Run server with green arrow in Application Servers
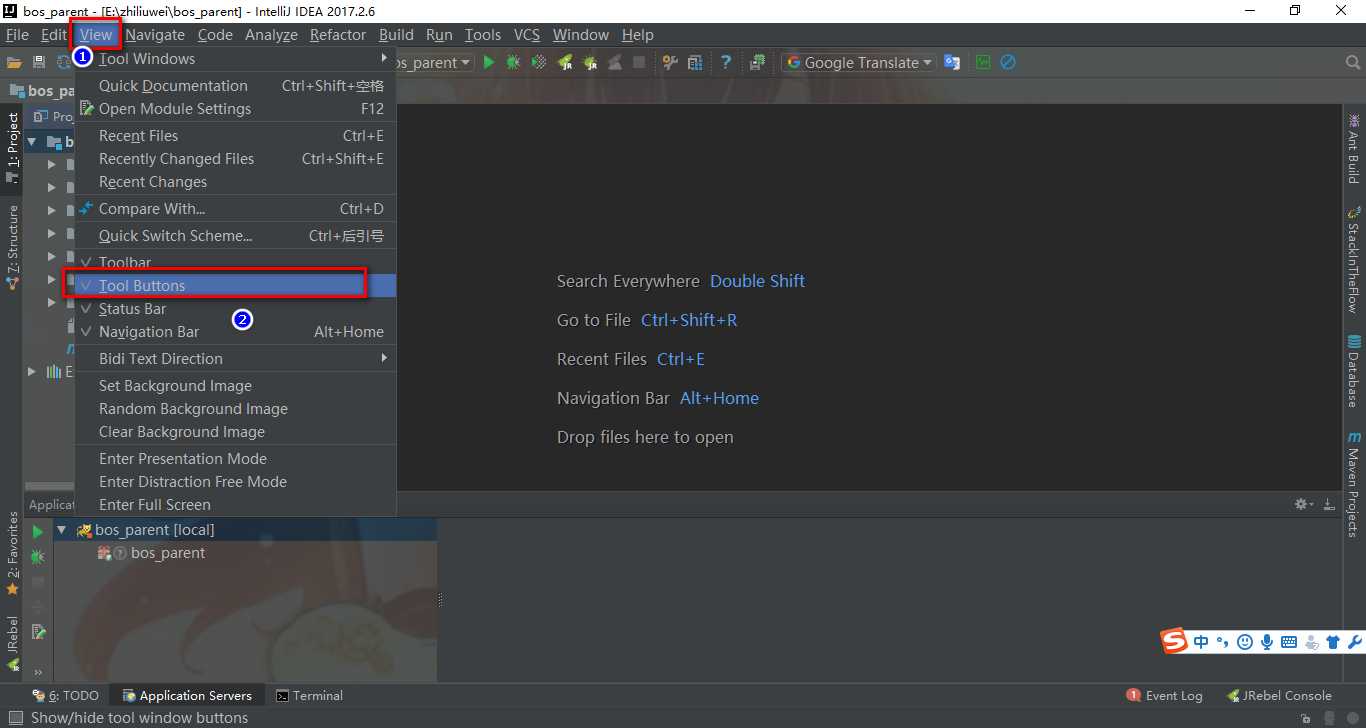This screenshot has width=1366, height=728. click(38, 532)
